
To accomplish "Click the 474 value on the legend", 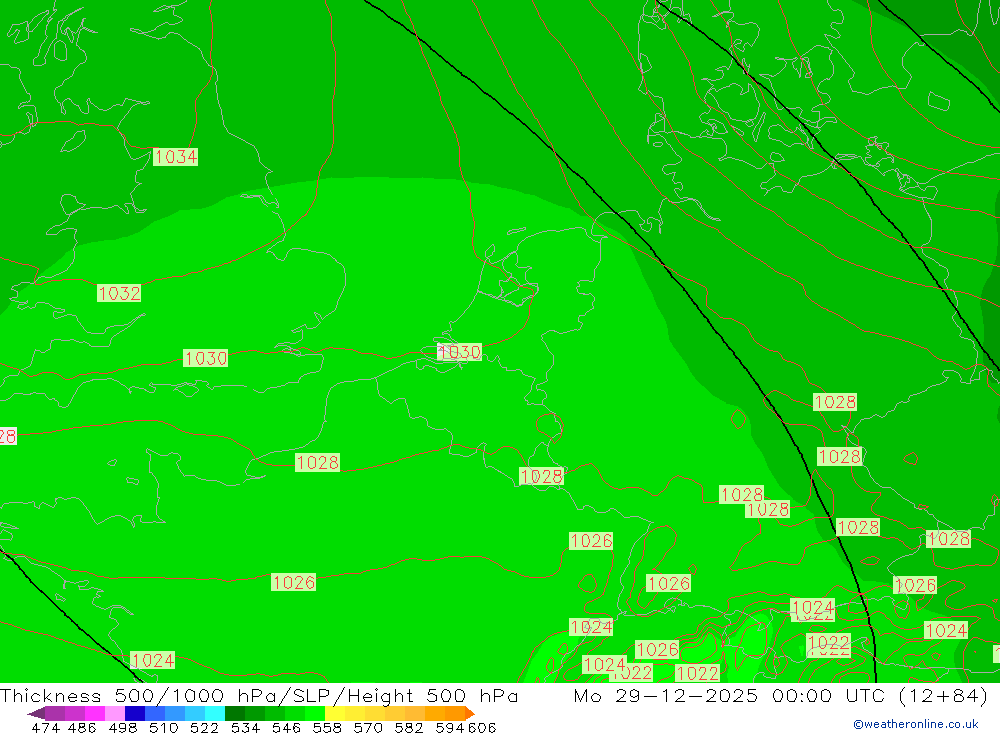I will [45, 727].
